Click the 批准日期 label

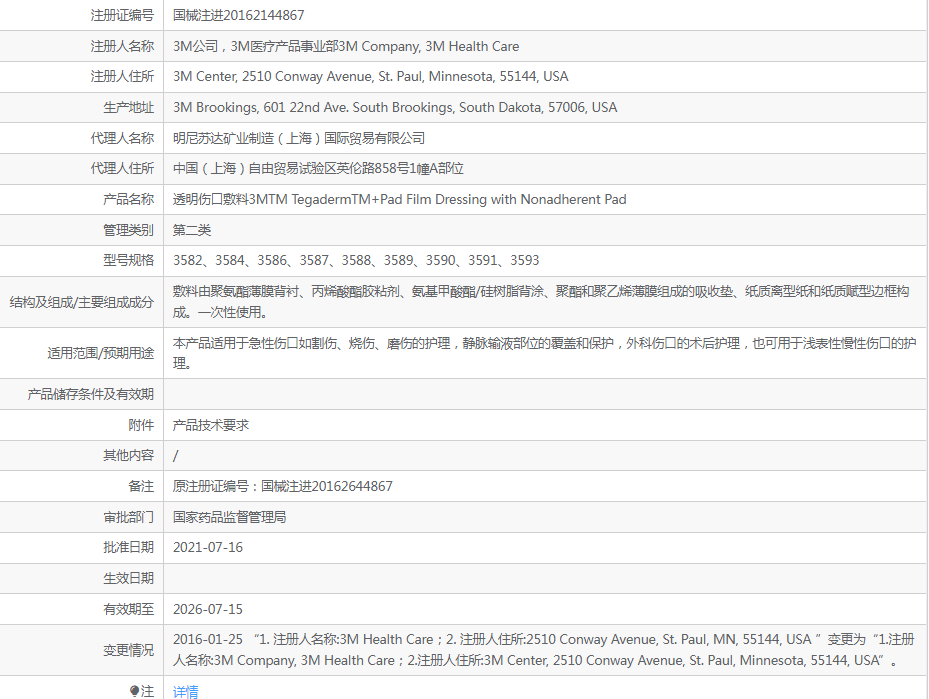click(x=129, y=547)
